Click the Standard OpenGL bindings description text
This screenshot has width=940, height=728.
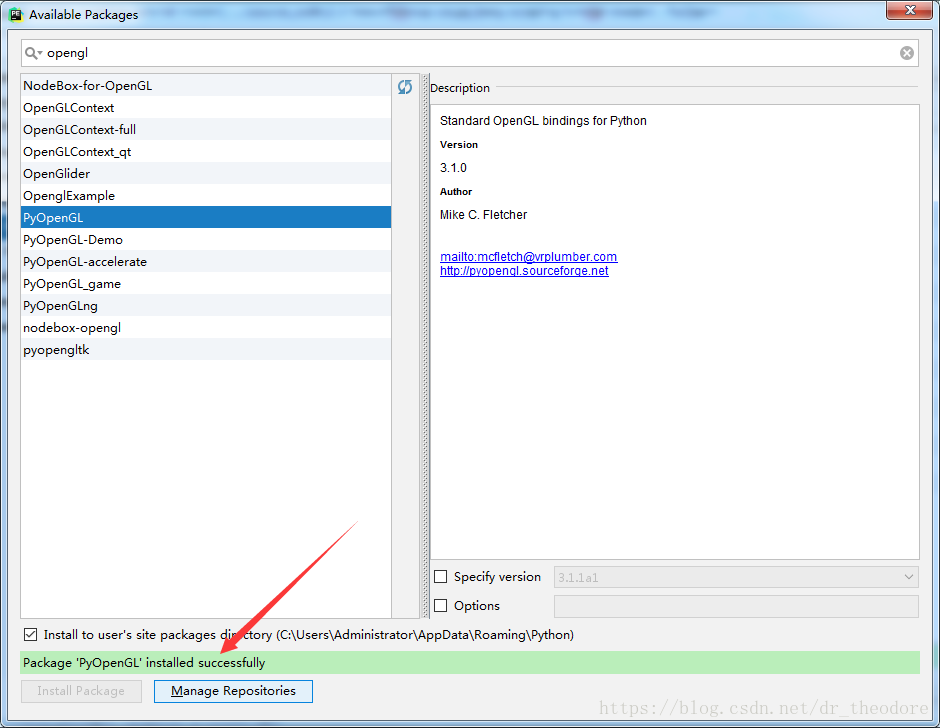tap(543, 121)
